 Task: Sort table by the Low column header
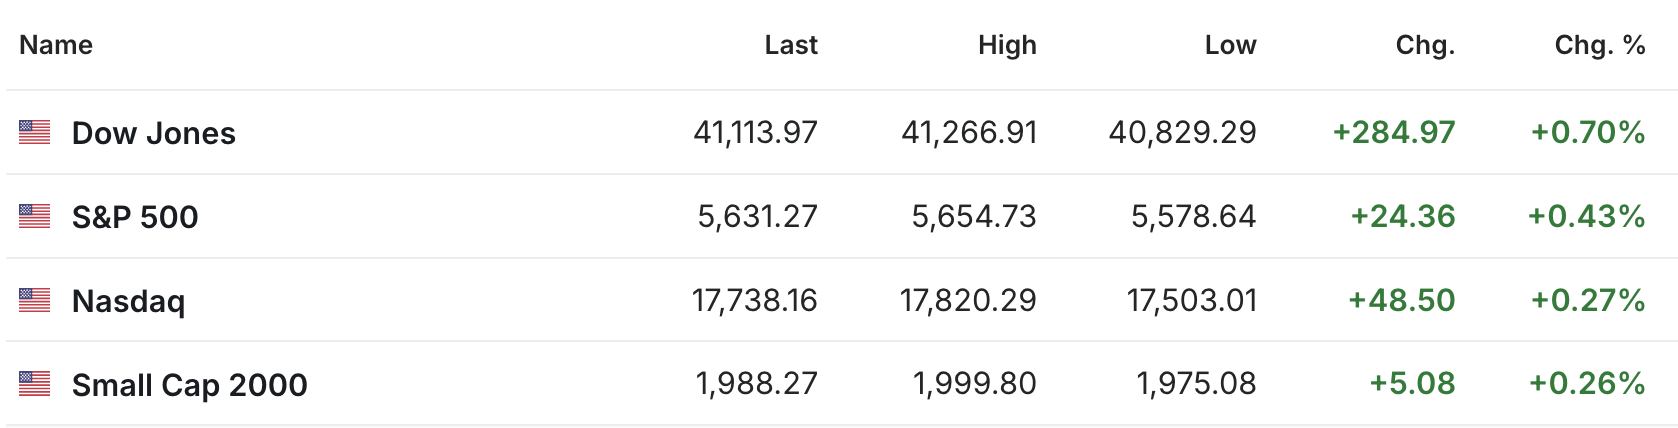pos(1230,45)
